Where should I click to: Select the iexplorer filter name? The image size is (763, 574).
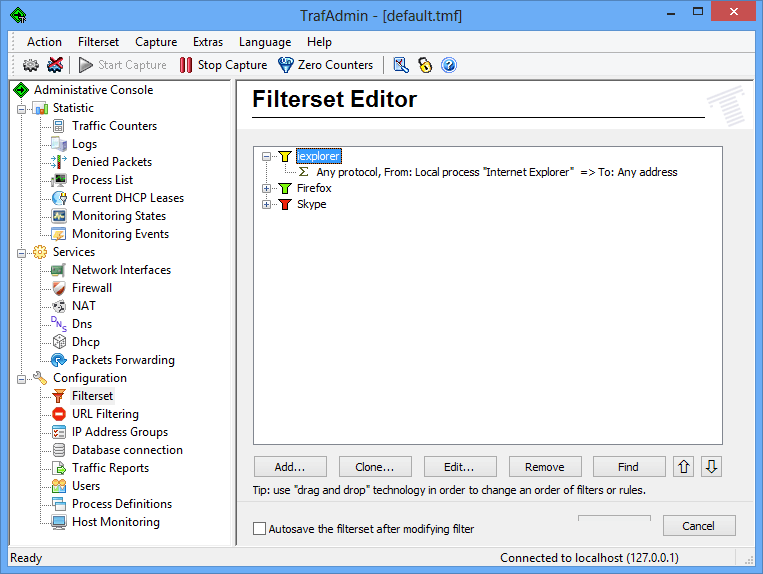coord(319,156)
